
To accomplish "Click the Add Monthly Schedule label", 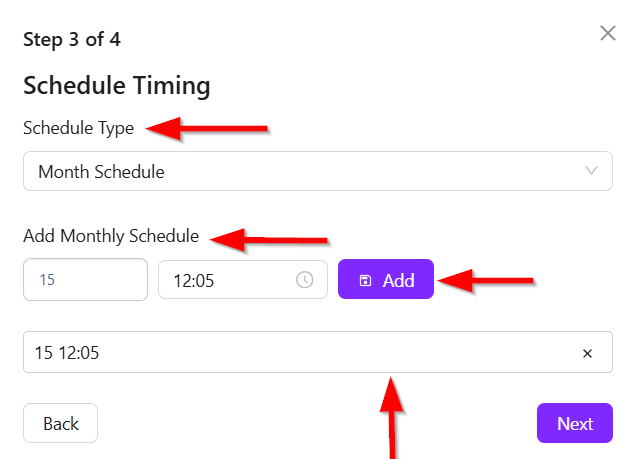I will [x=111, y=236].
